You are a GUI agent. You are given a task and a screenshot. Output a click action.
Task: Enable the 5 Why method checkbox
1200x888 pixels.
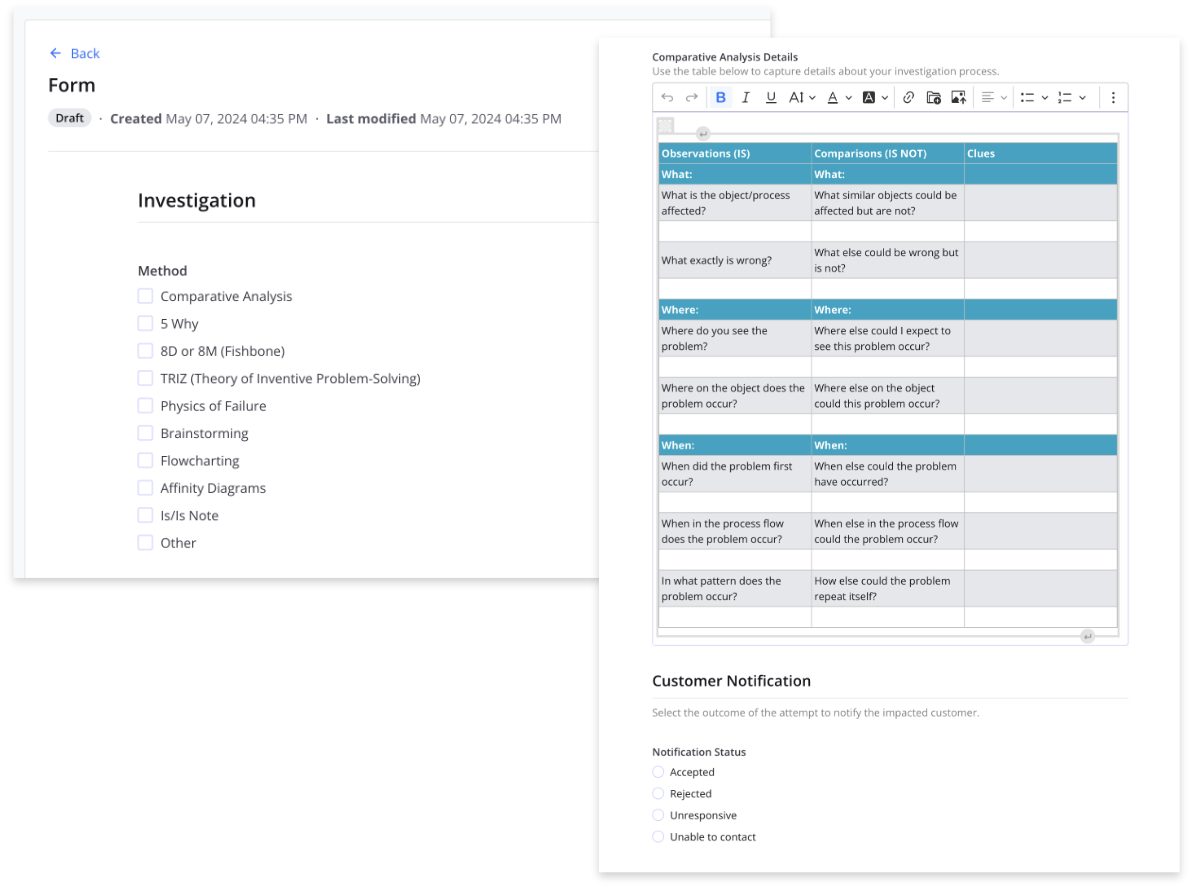(146, 323)
